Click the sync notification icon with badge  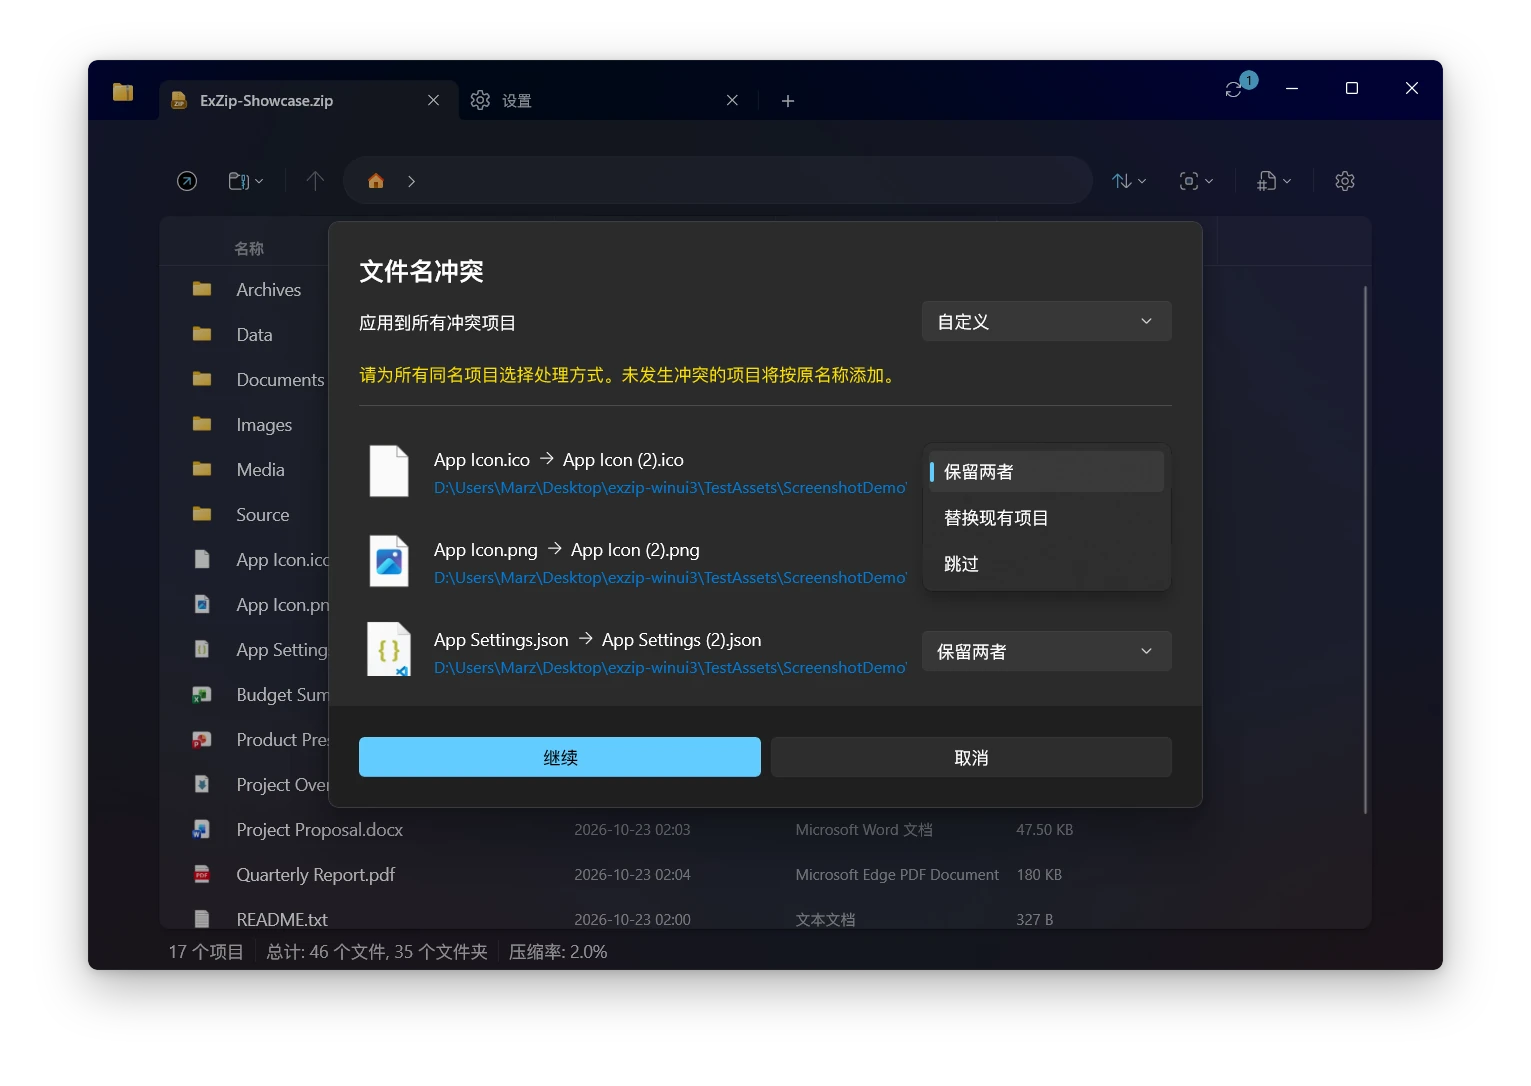[x=1240, y=87]
